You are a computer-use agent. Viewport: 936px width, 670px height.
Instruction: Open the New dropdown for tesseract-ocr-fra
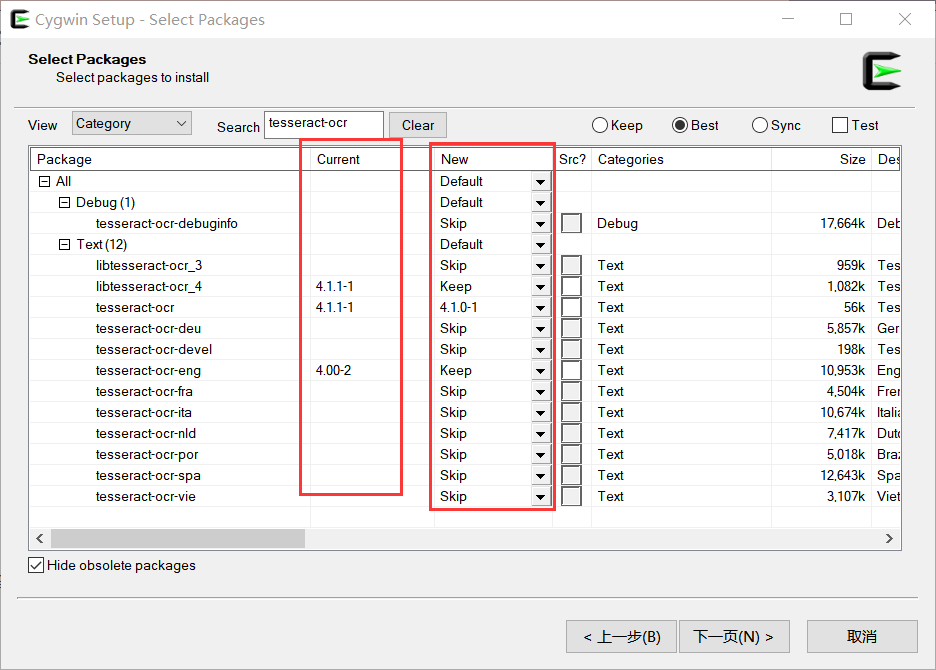[x=540, y=391]
